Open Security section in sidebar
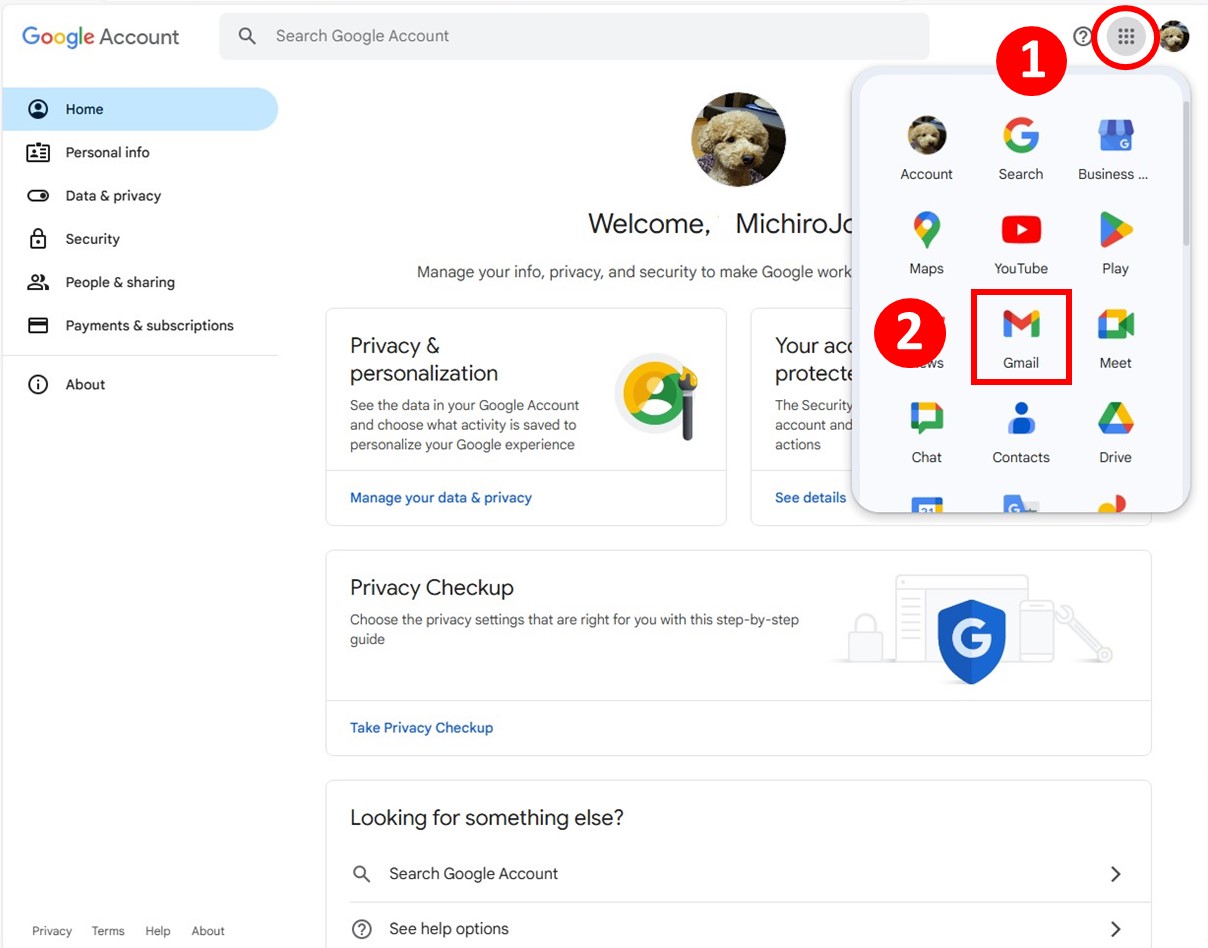Image resolution: width=1208 pixels, height=948 pixels. (140, 239)
